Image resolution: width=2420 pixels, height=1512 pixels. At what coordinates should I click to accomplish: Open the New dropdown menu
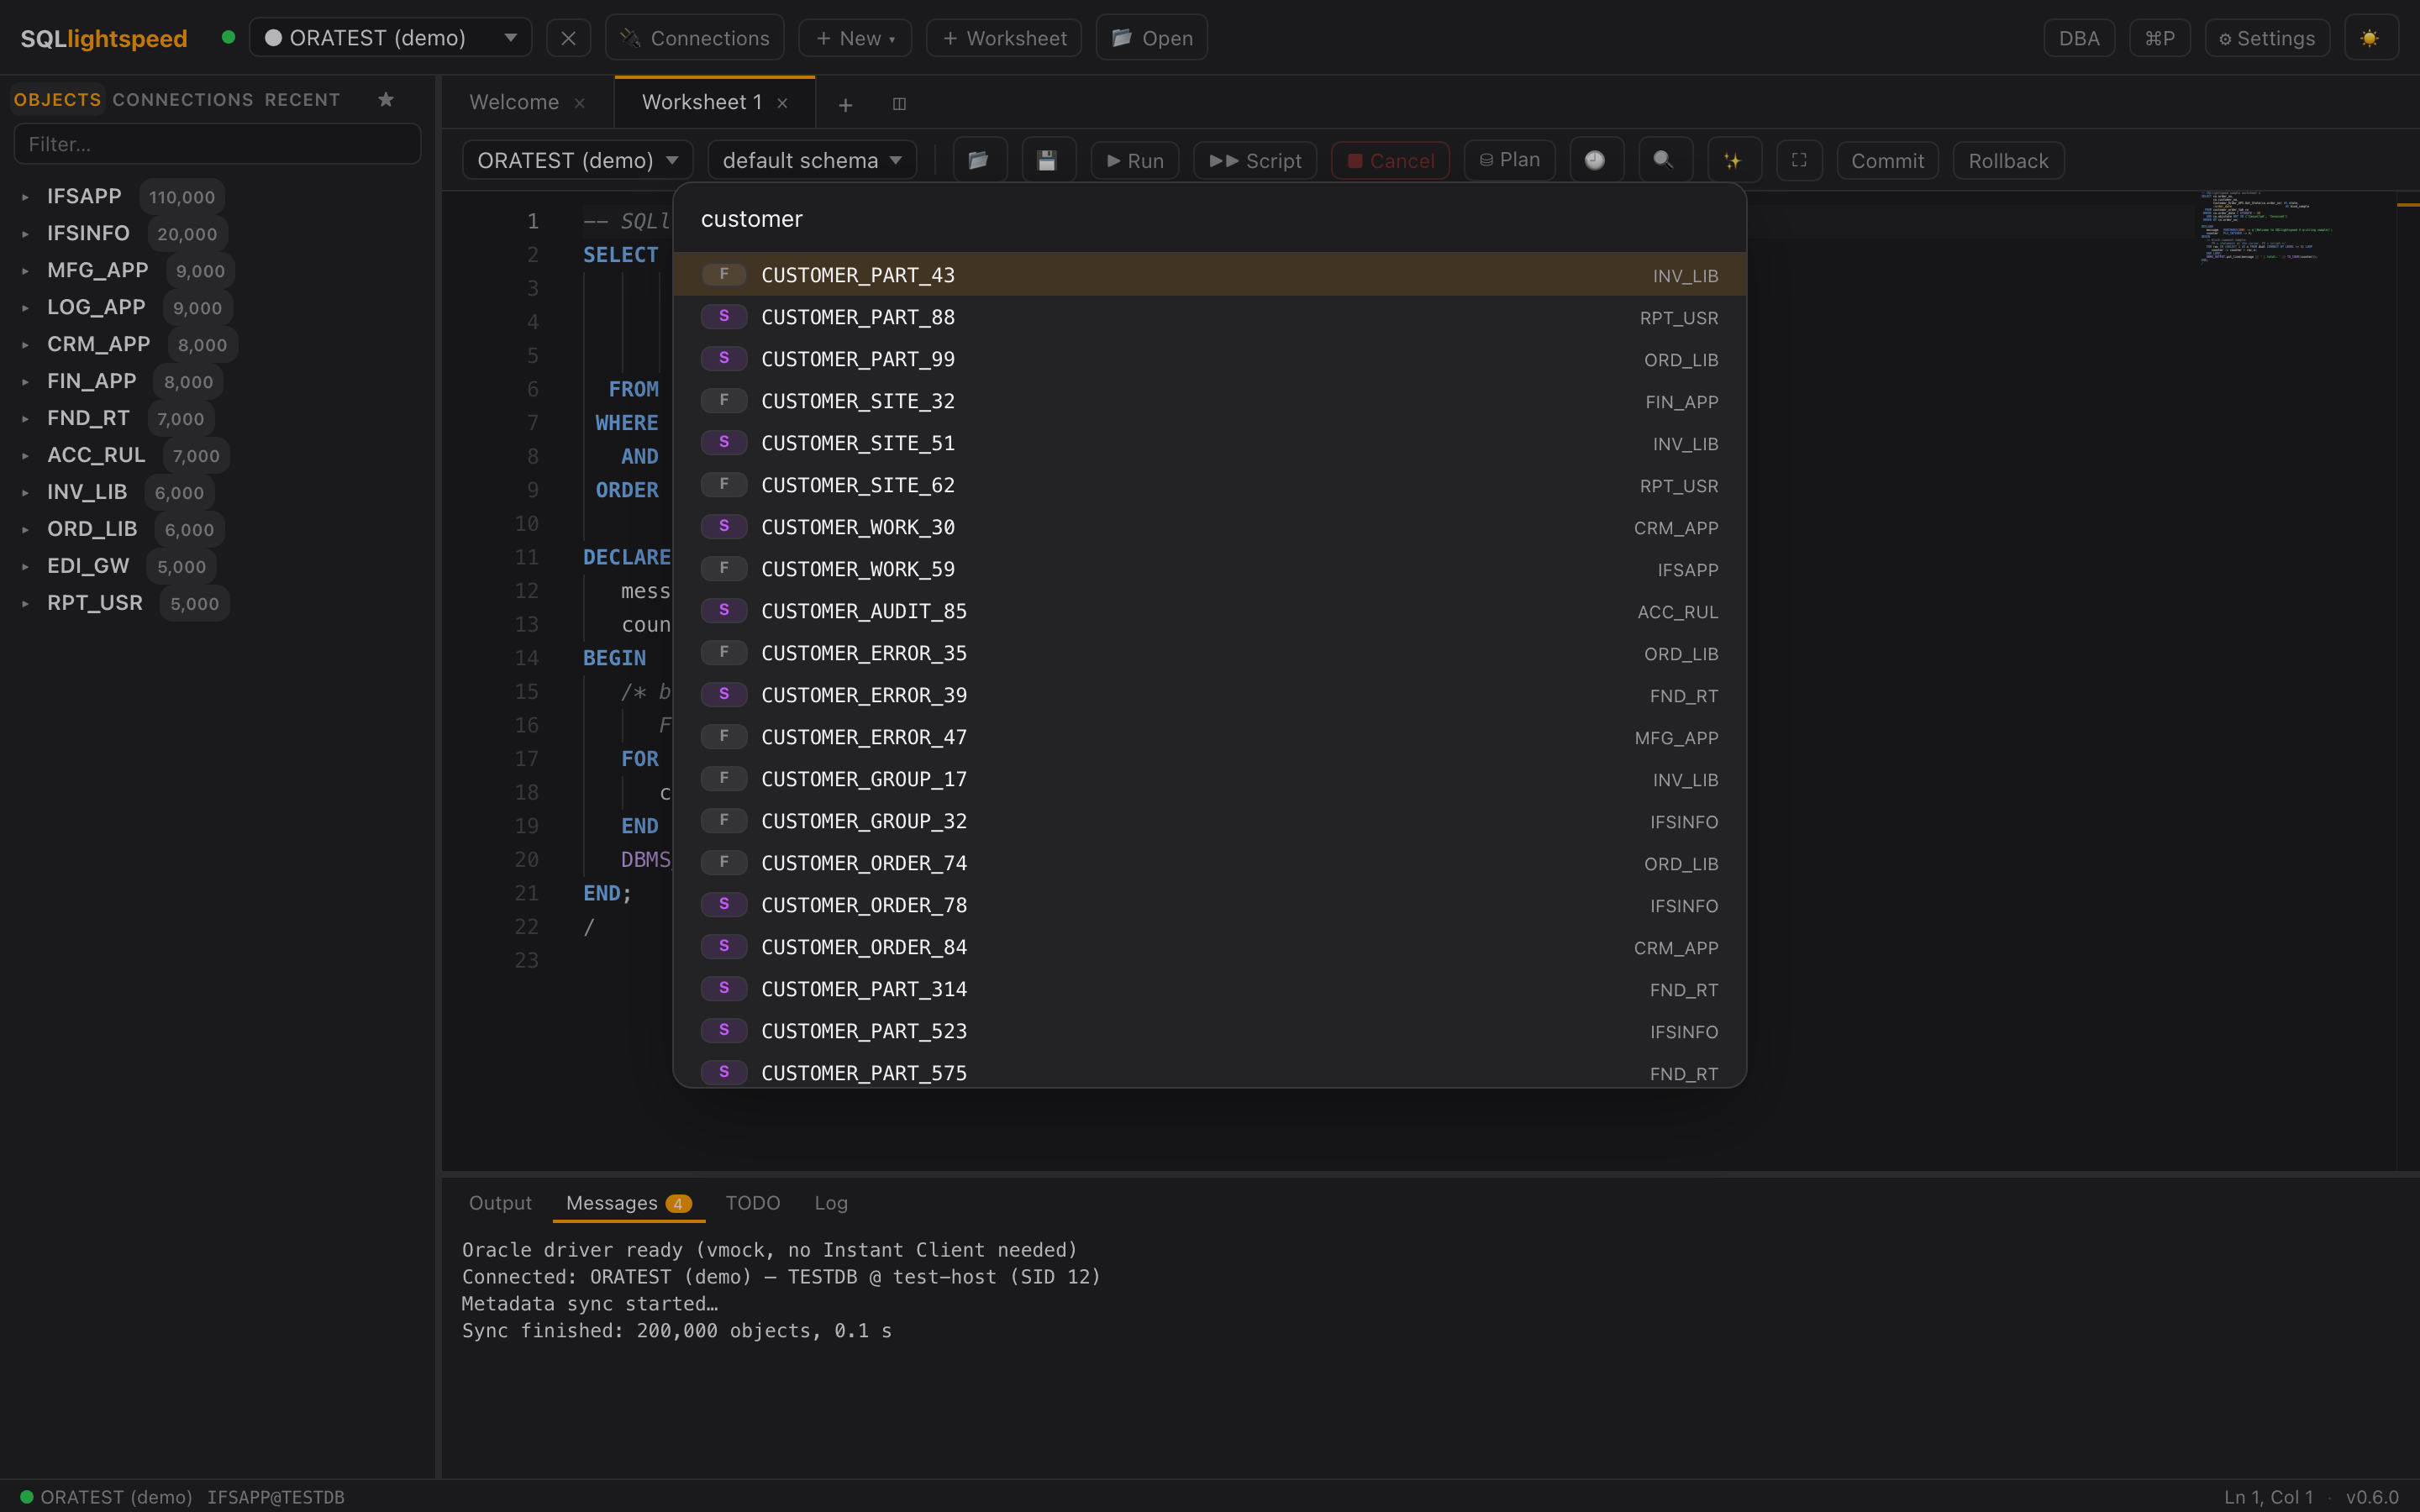click(x=855, y=38)
